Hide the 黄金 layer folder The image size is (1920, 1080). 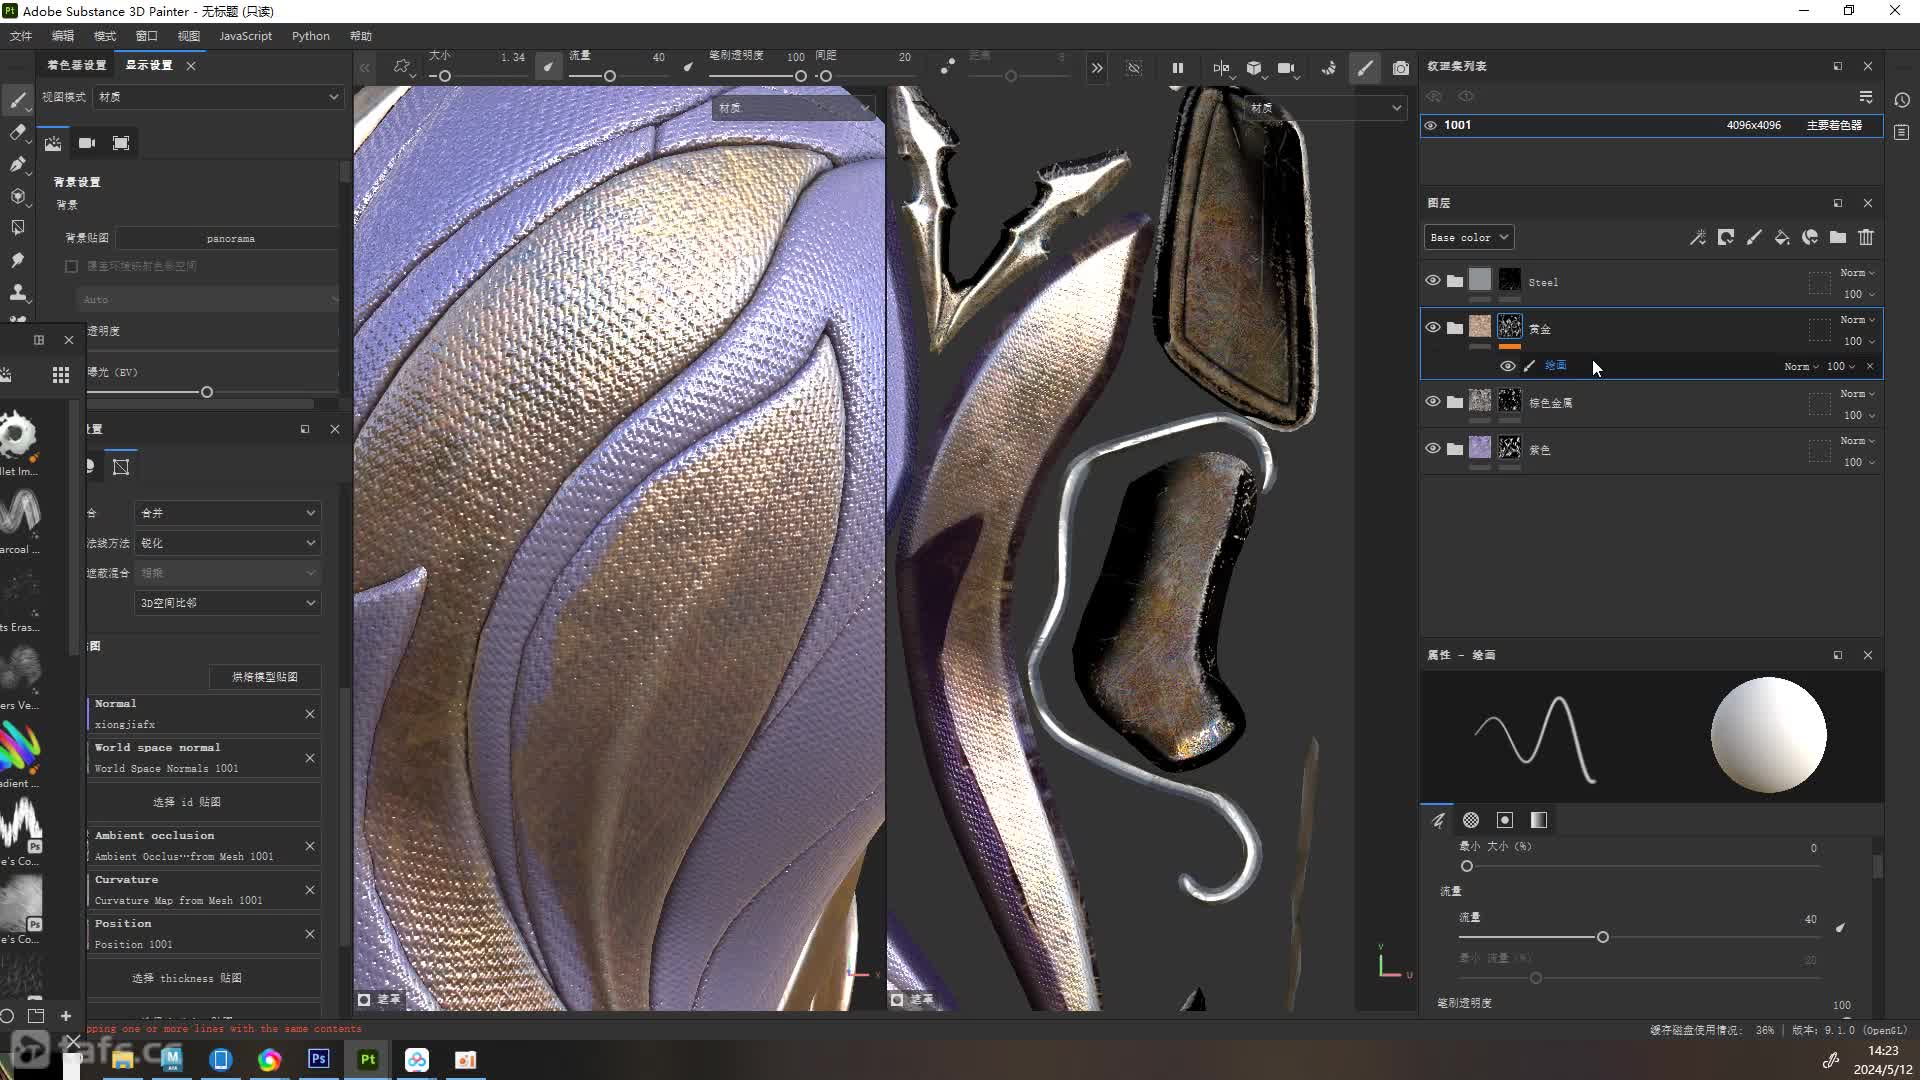(1433, 328)
